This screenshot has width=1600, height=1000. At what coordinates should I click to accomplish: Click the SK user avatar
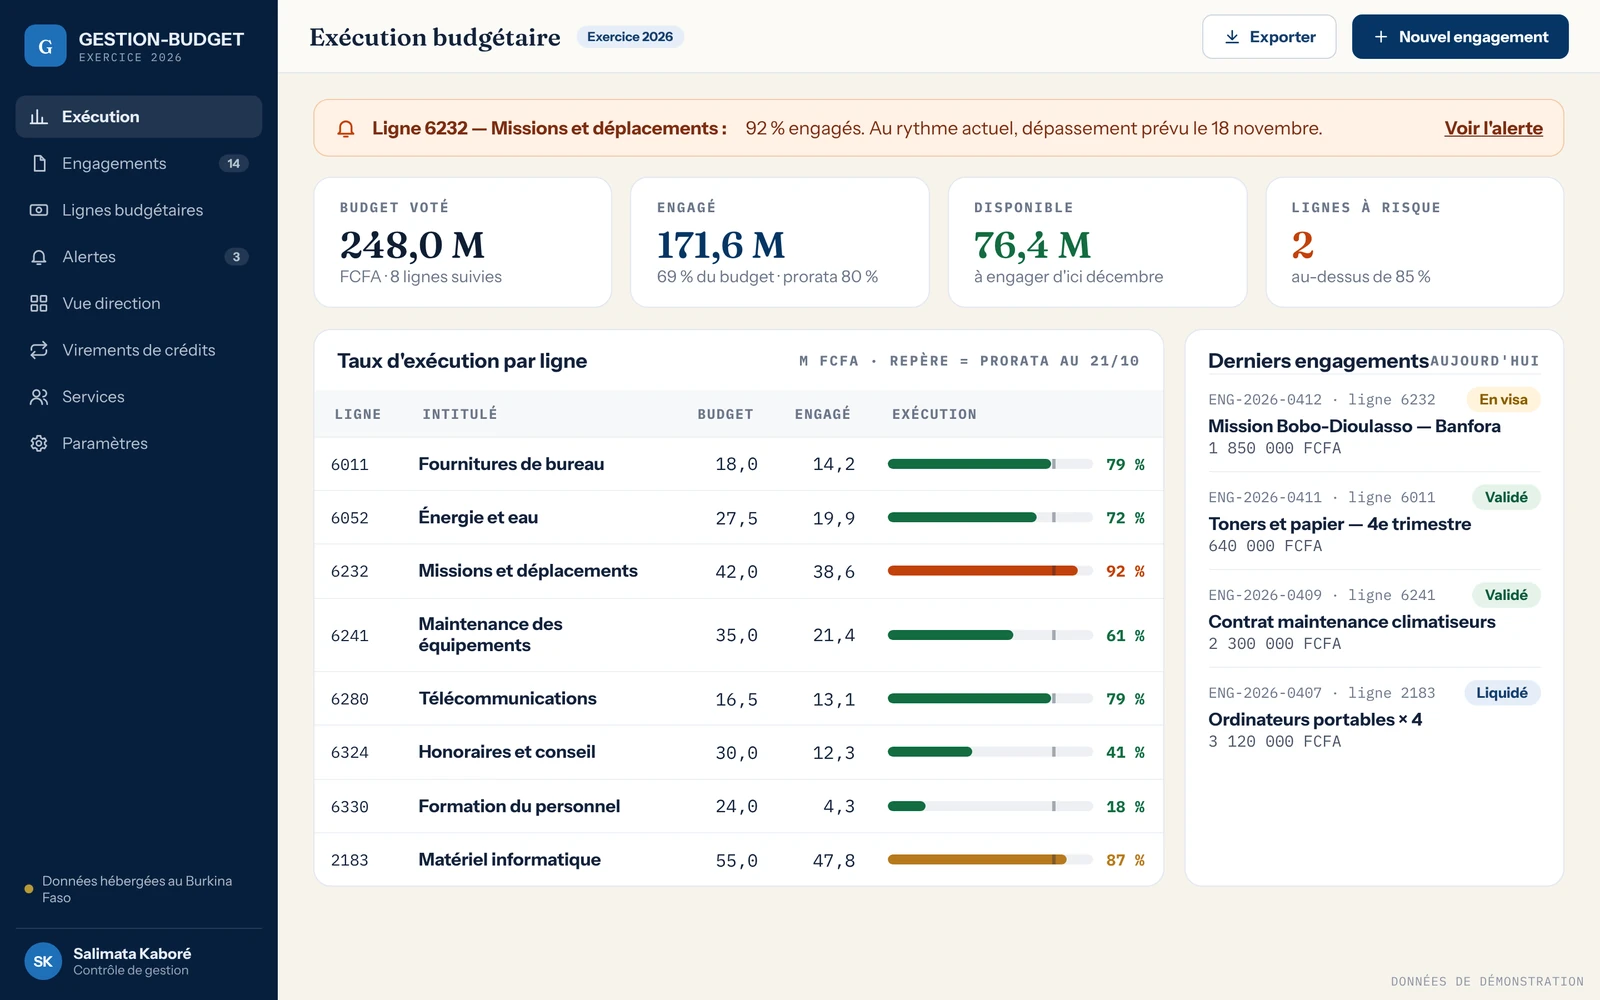point(43,961)
